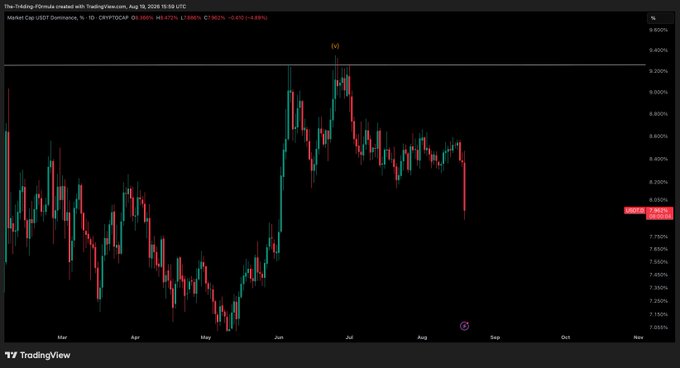Click the Jul label on time axis
Image resolution: width=680 pixels, height=368 pixels.
(x=349, y=337)
